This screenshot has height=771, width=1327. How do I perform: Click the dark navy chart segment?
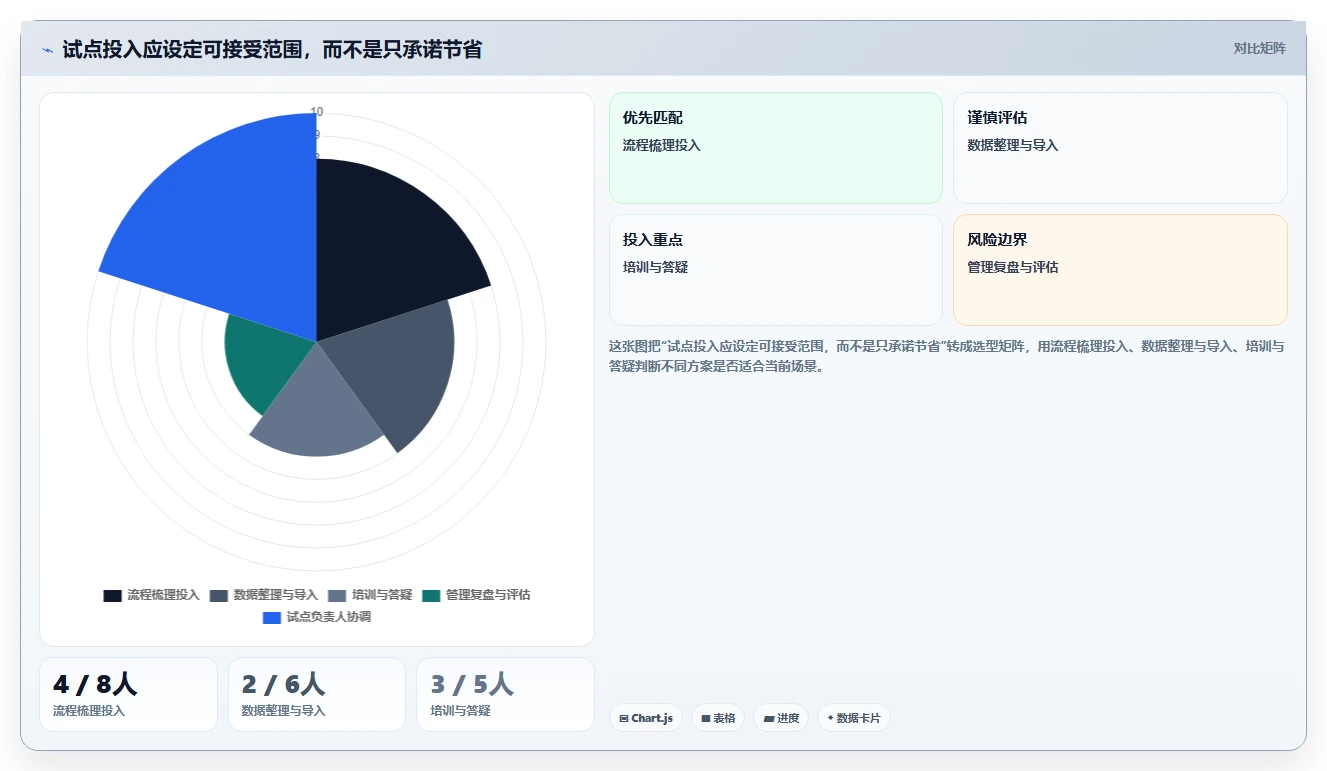click(x=390, y=250)
